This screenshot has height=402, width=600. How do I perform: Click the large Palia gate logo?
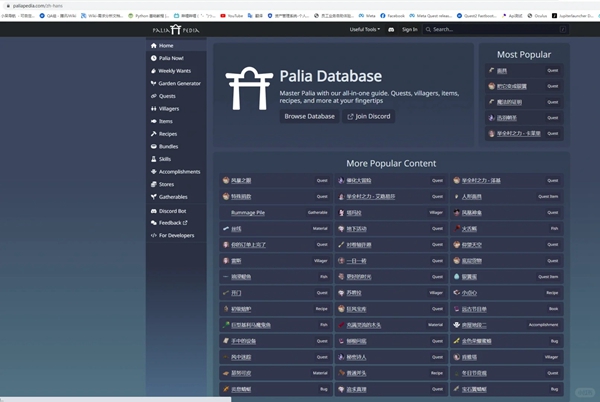[x=249, y=89]
